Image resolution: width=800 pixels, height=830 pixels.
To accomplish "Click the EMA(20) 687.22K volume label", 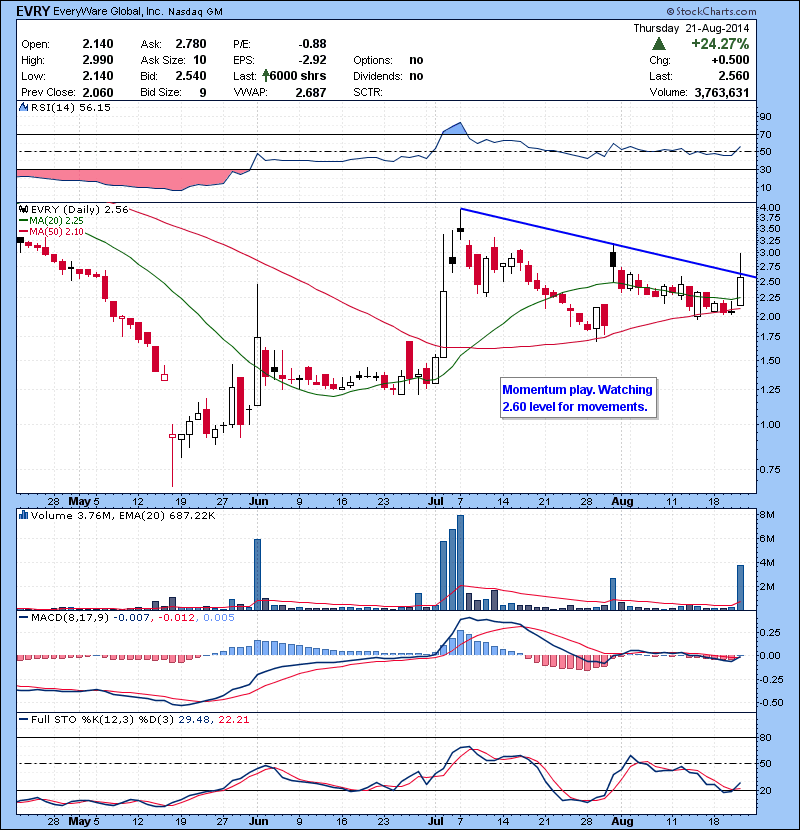I will pos(166,516).
